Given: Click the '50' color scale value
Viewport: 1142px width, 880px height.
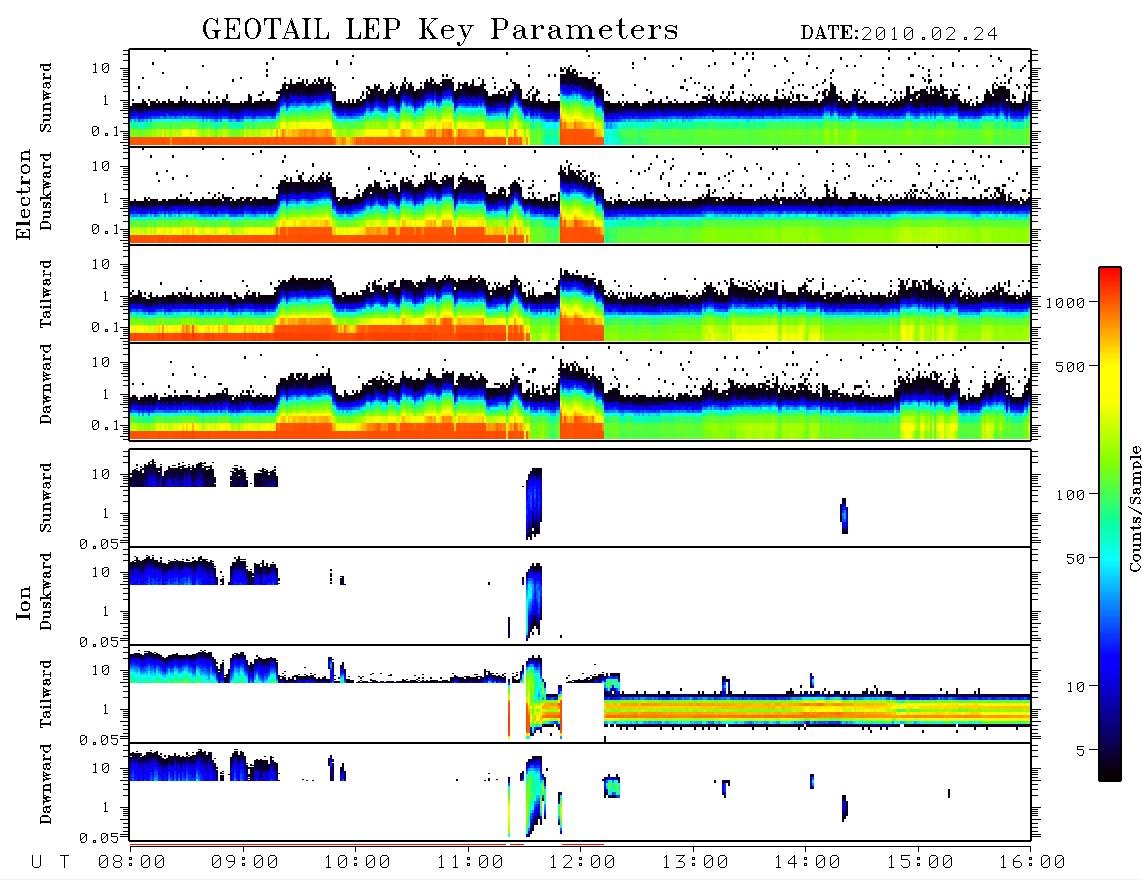Looking at the screenshot, I should [1075, 559].
